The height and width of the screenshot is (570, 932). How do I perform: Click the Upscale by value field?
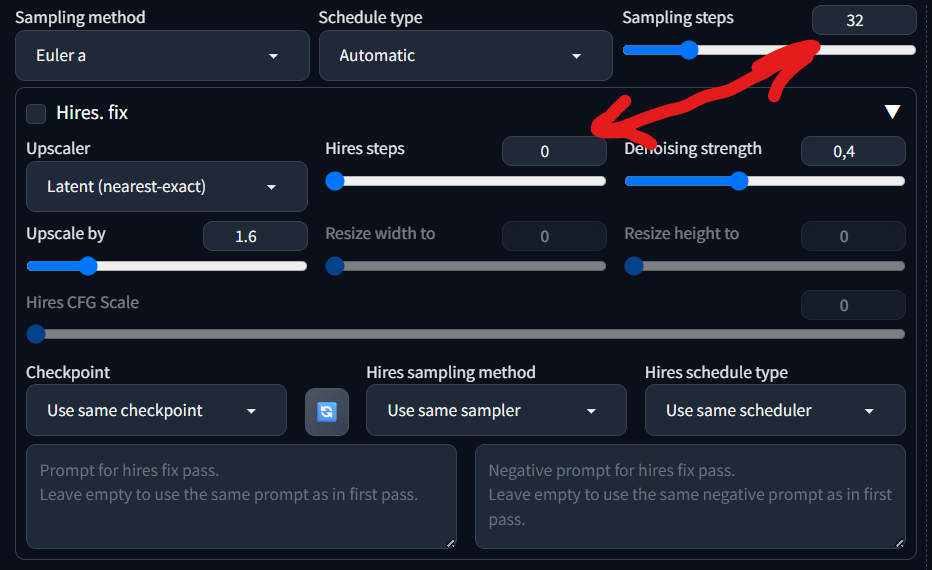[255, 237]
